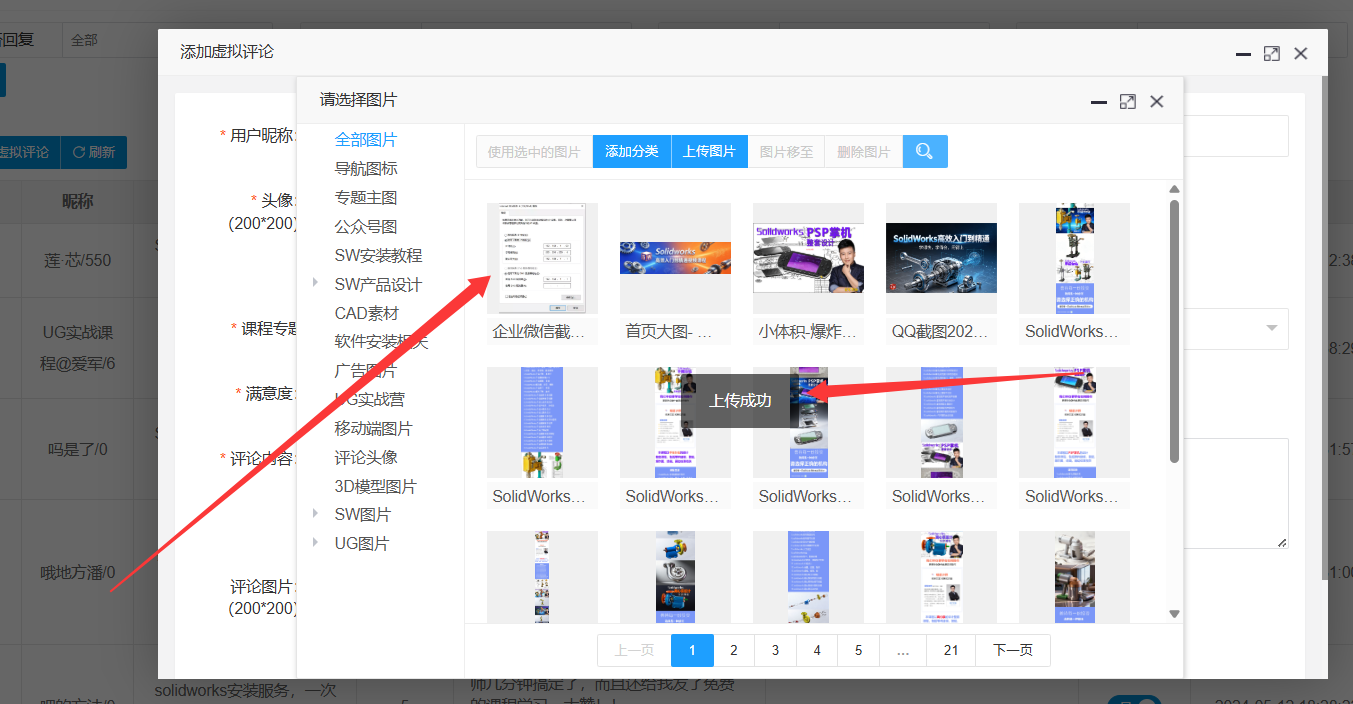The image size is (1353, 704).
Task: Select 企业微信截 image thumbnail
Action: [542, 258]
